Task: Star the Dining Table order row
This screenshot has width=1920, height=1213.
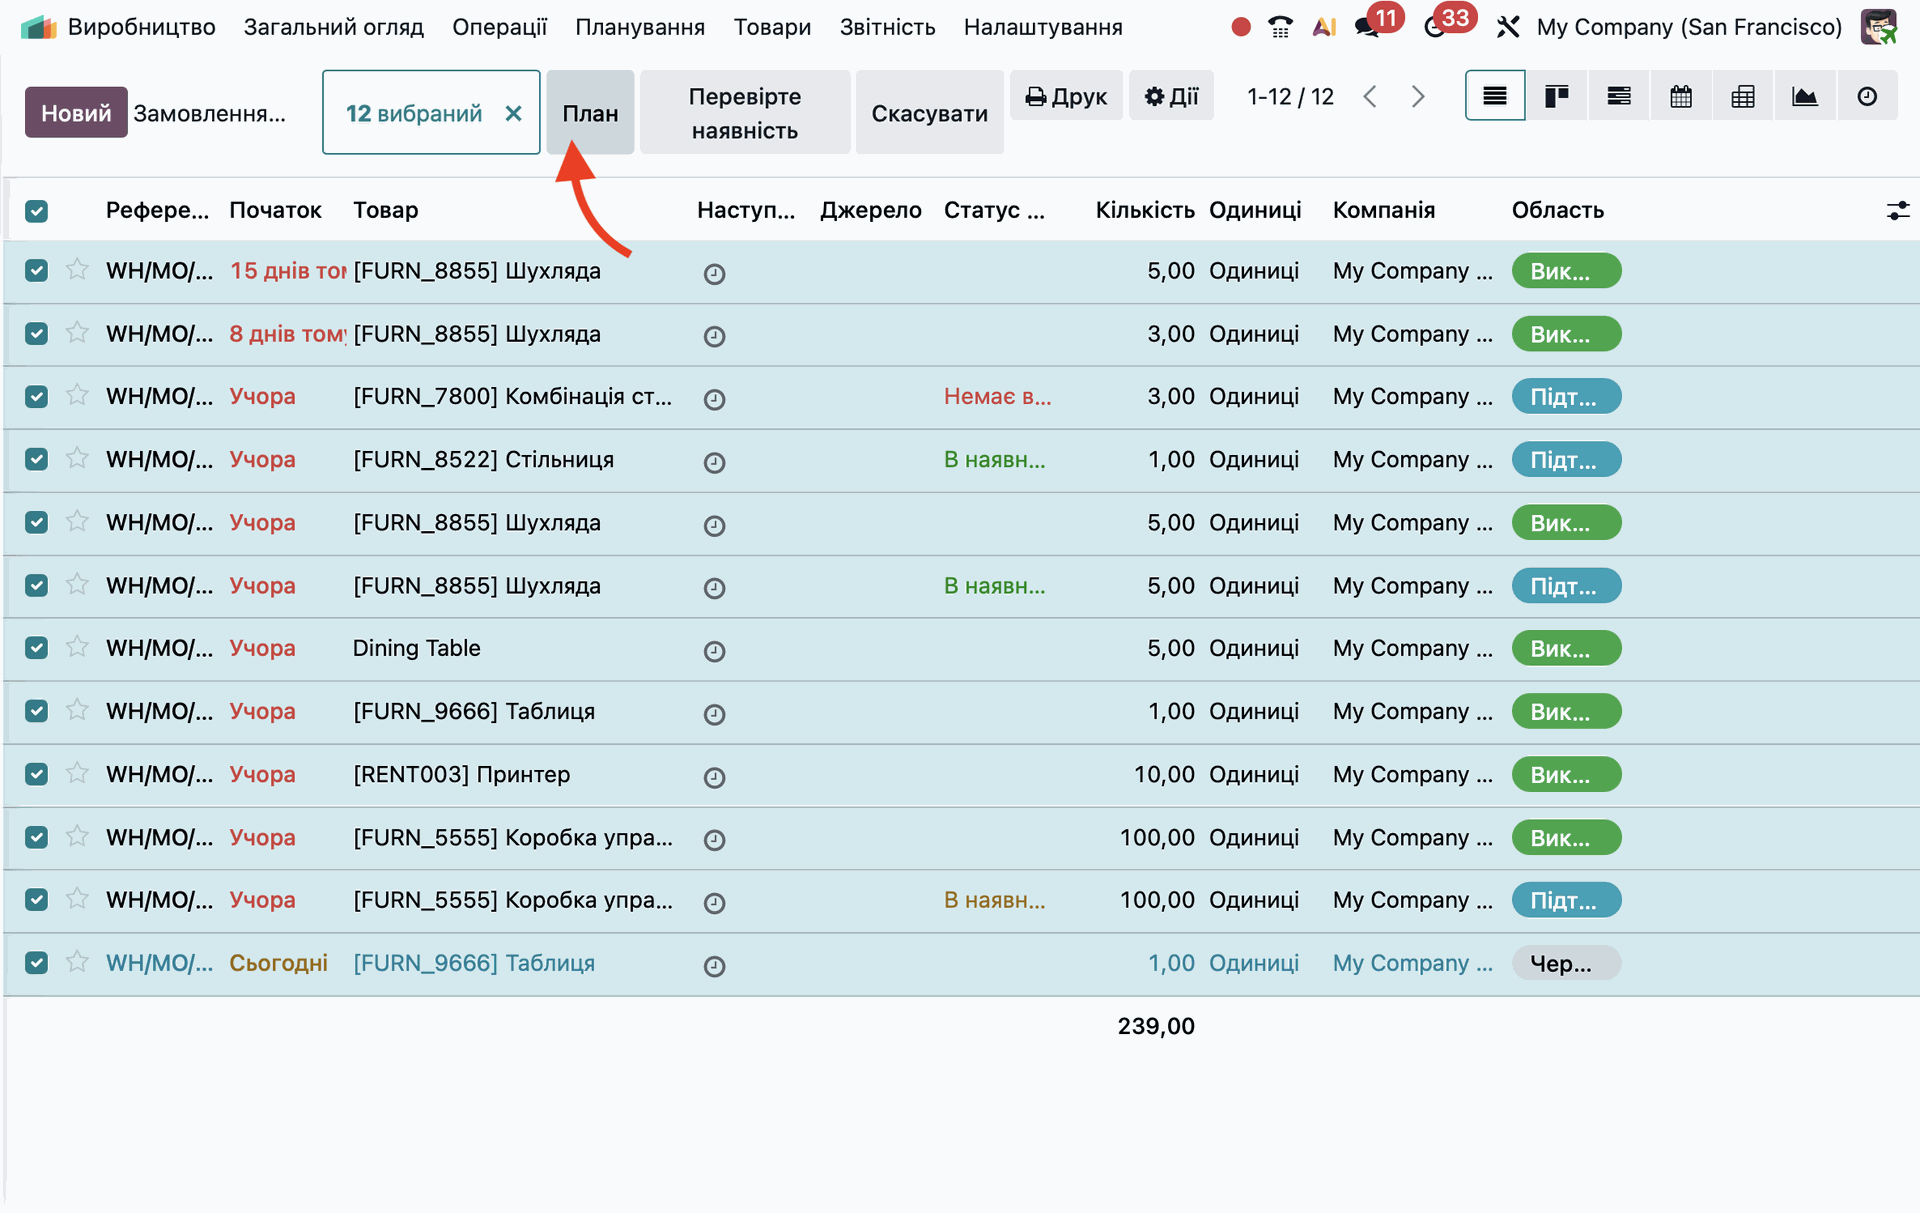Action: pyautogui.click(x=77, y=647)
